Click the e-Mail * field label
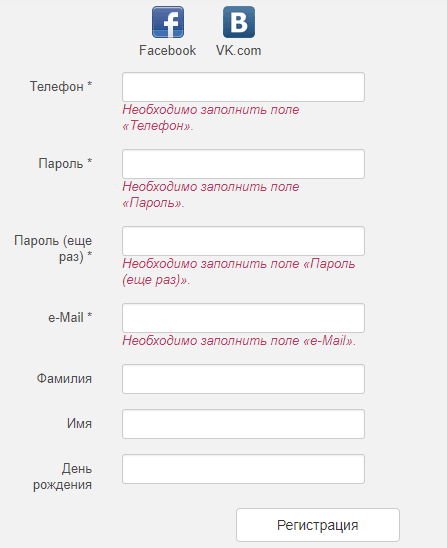 click(70, 317)
